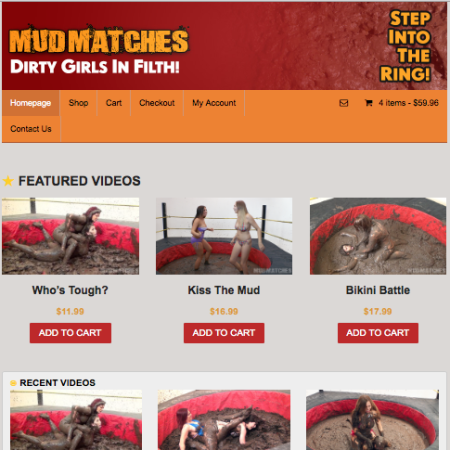Open the Who's Tough? title link
Viewport: 450px width, 450px height.
pyautogui.click(x=70, y=290)
